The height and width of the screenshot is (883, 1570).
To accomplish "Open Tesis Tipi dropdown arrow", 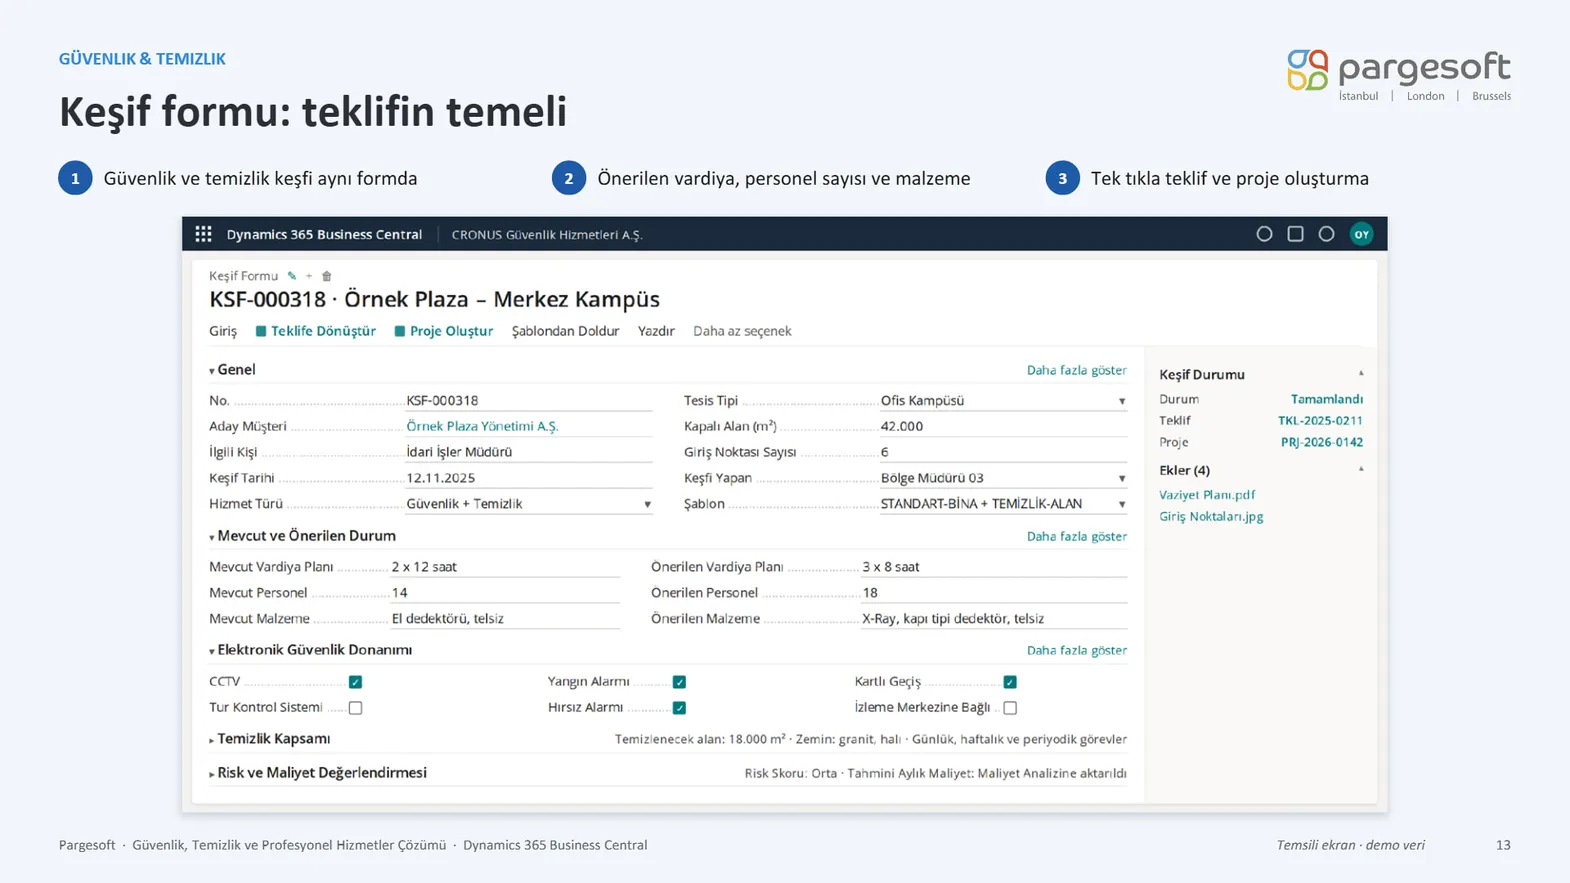I will [x=1121, y=401].
